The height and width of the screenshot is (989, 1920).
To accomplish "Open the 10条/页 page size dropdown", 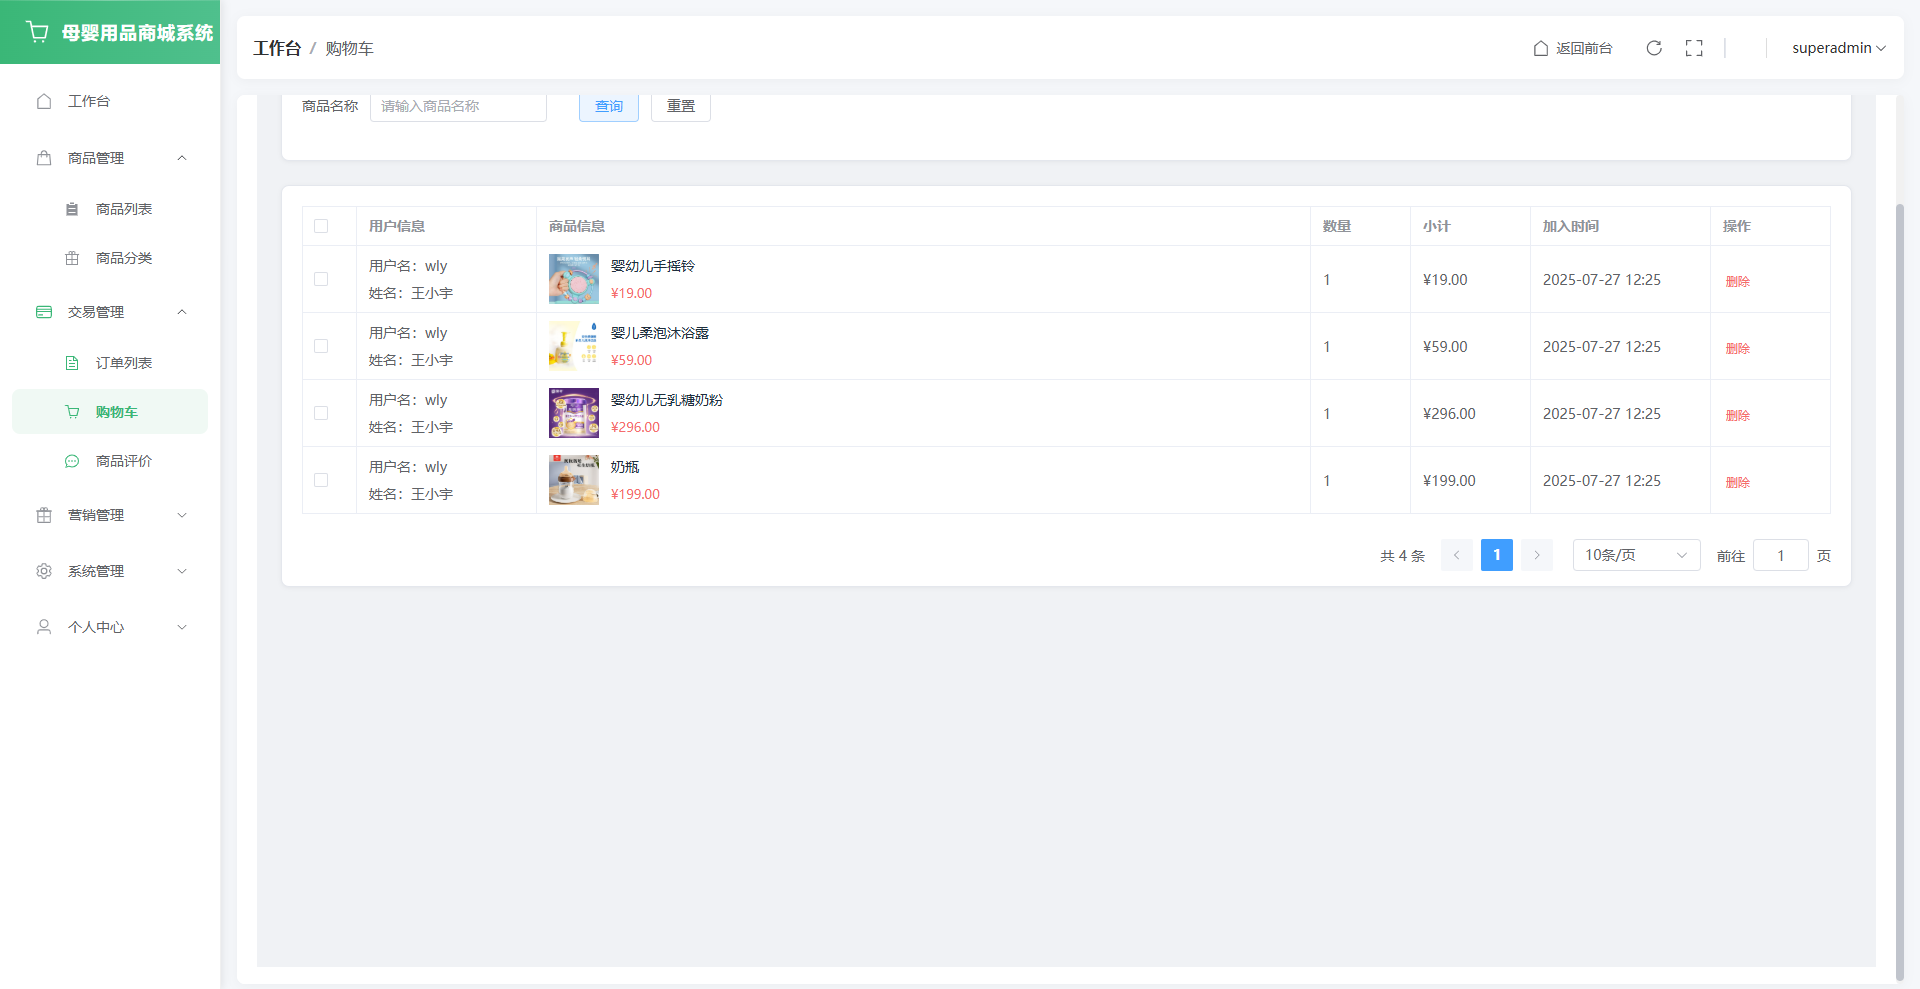I will pyautogui.click(x=1635, y=555).
